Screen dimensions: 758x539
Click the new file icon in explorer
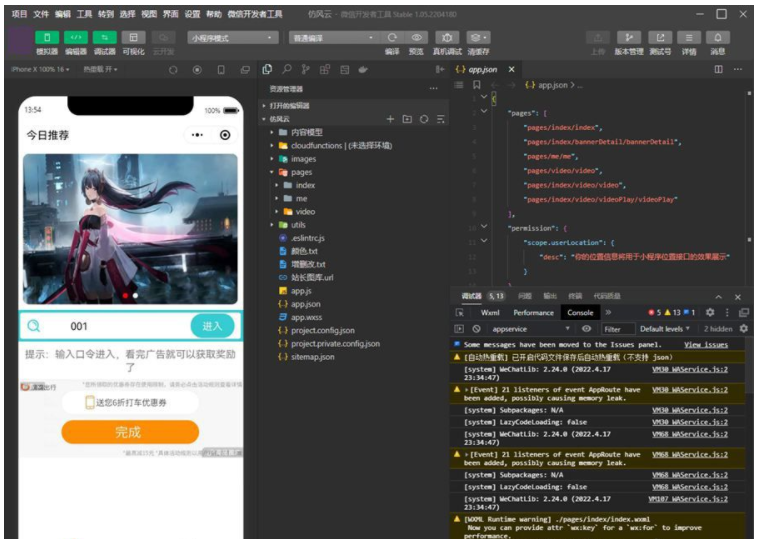(391, 119)
